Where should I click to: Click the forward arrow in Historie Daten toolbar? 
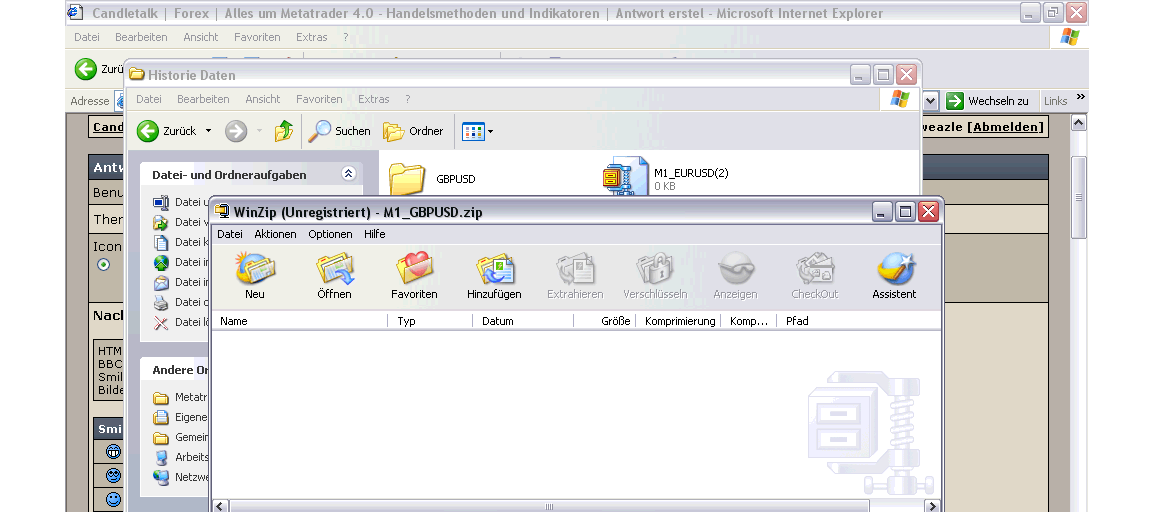[x=236, y=131]
